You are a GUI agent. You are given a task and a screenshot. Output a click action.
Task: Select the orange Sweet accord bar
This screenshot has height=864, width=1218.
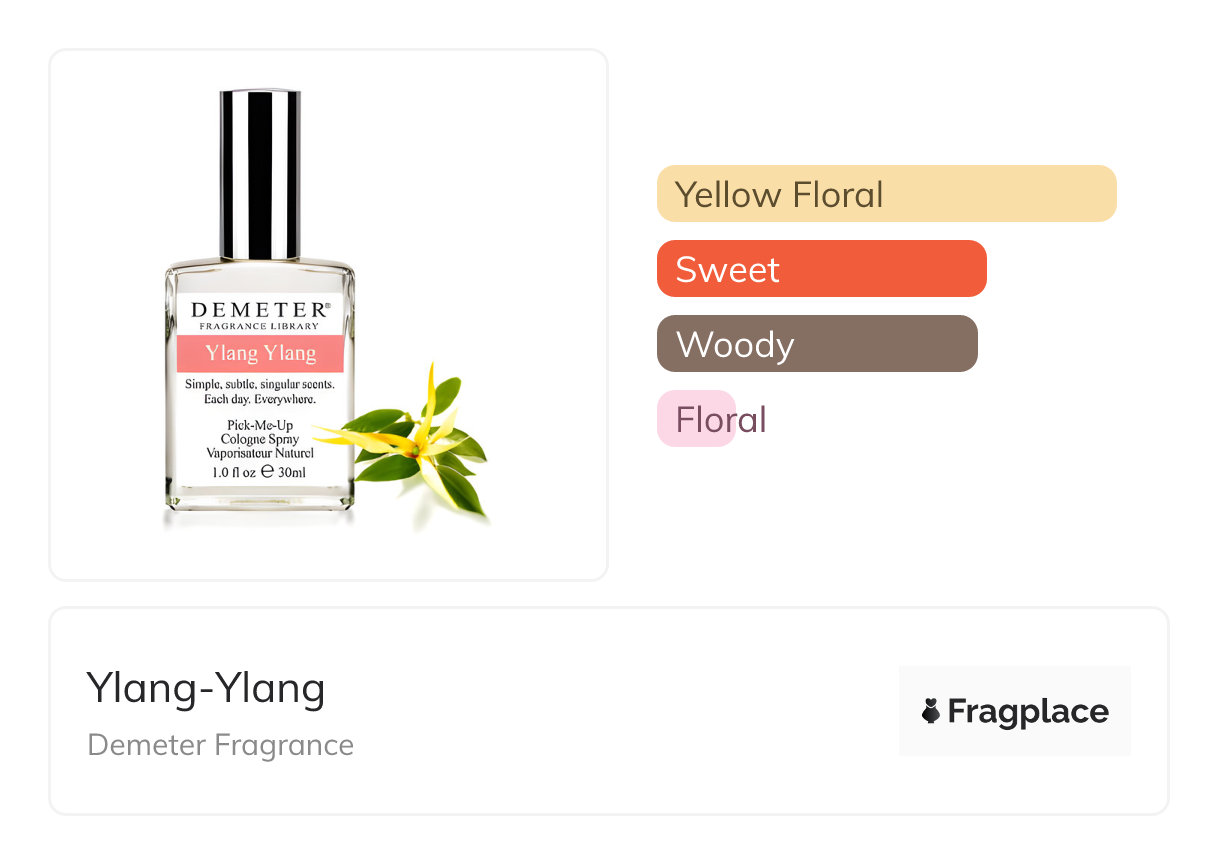(821, 269)
